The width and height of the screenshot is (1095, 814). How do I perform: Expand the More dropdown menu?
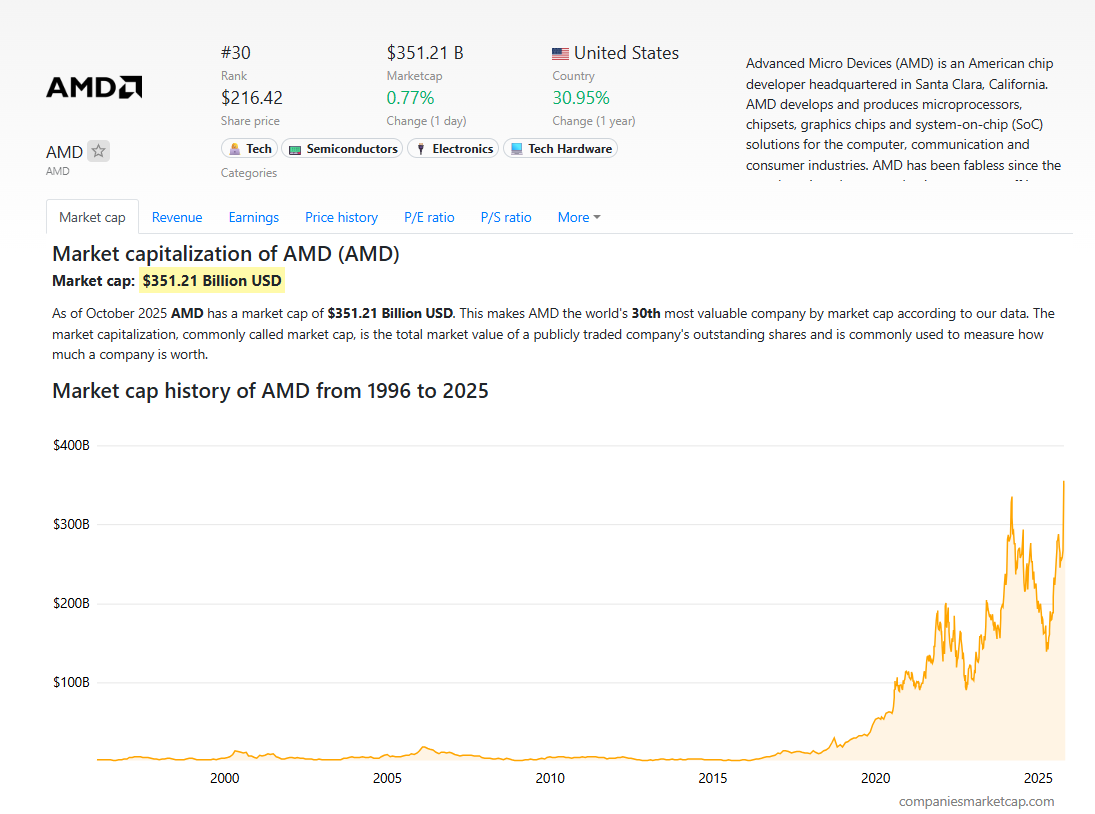pos(579,217)
